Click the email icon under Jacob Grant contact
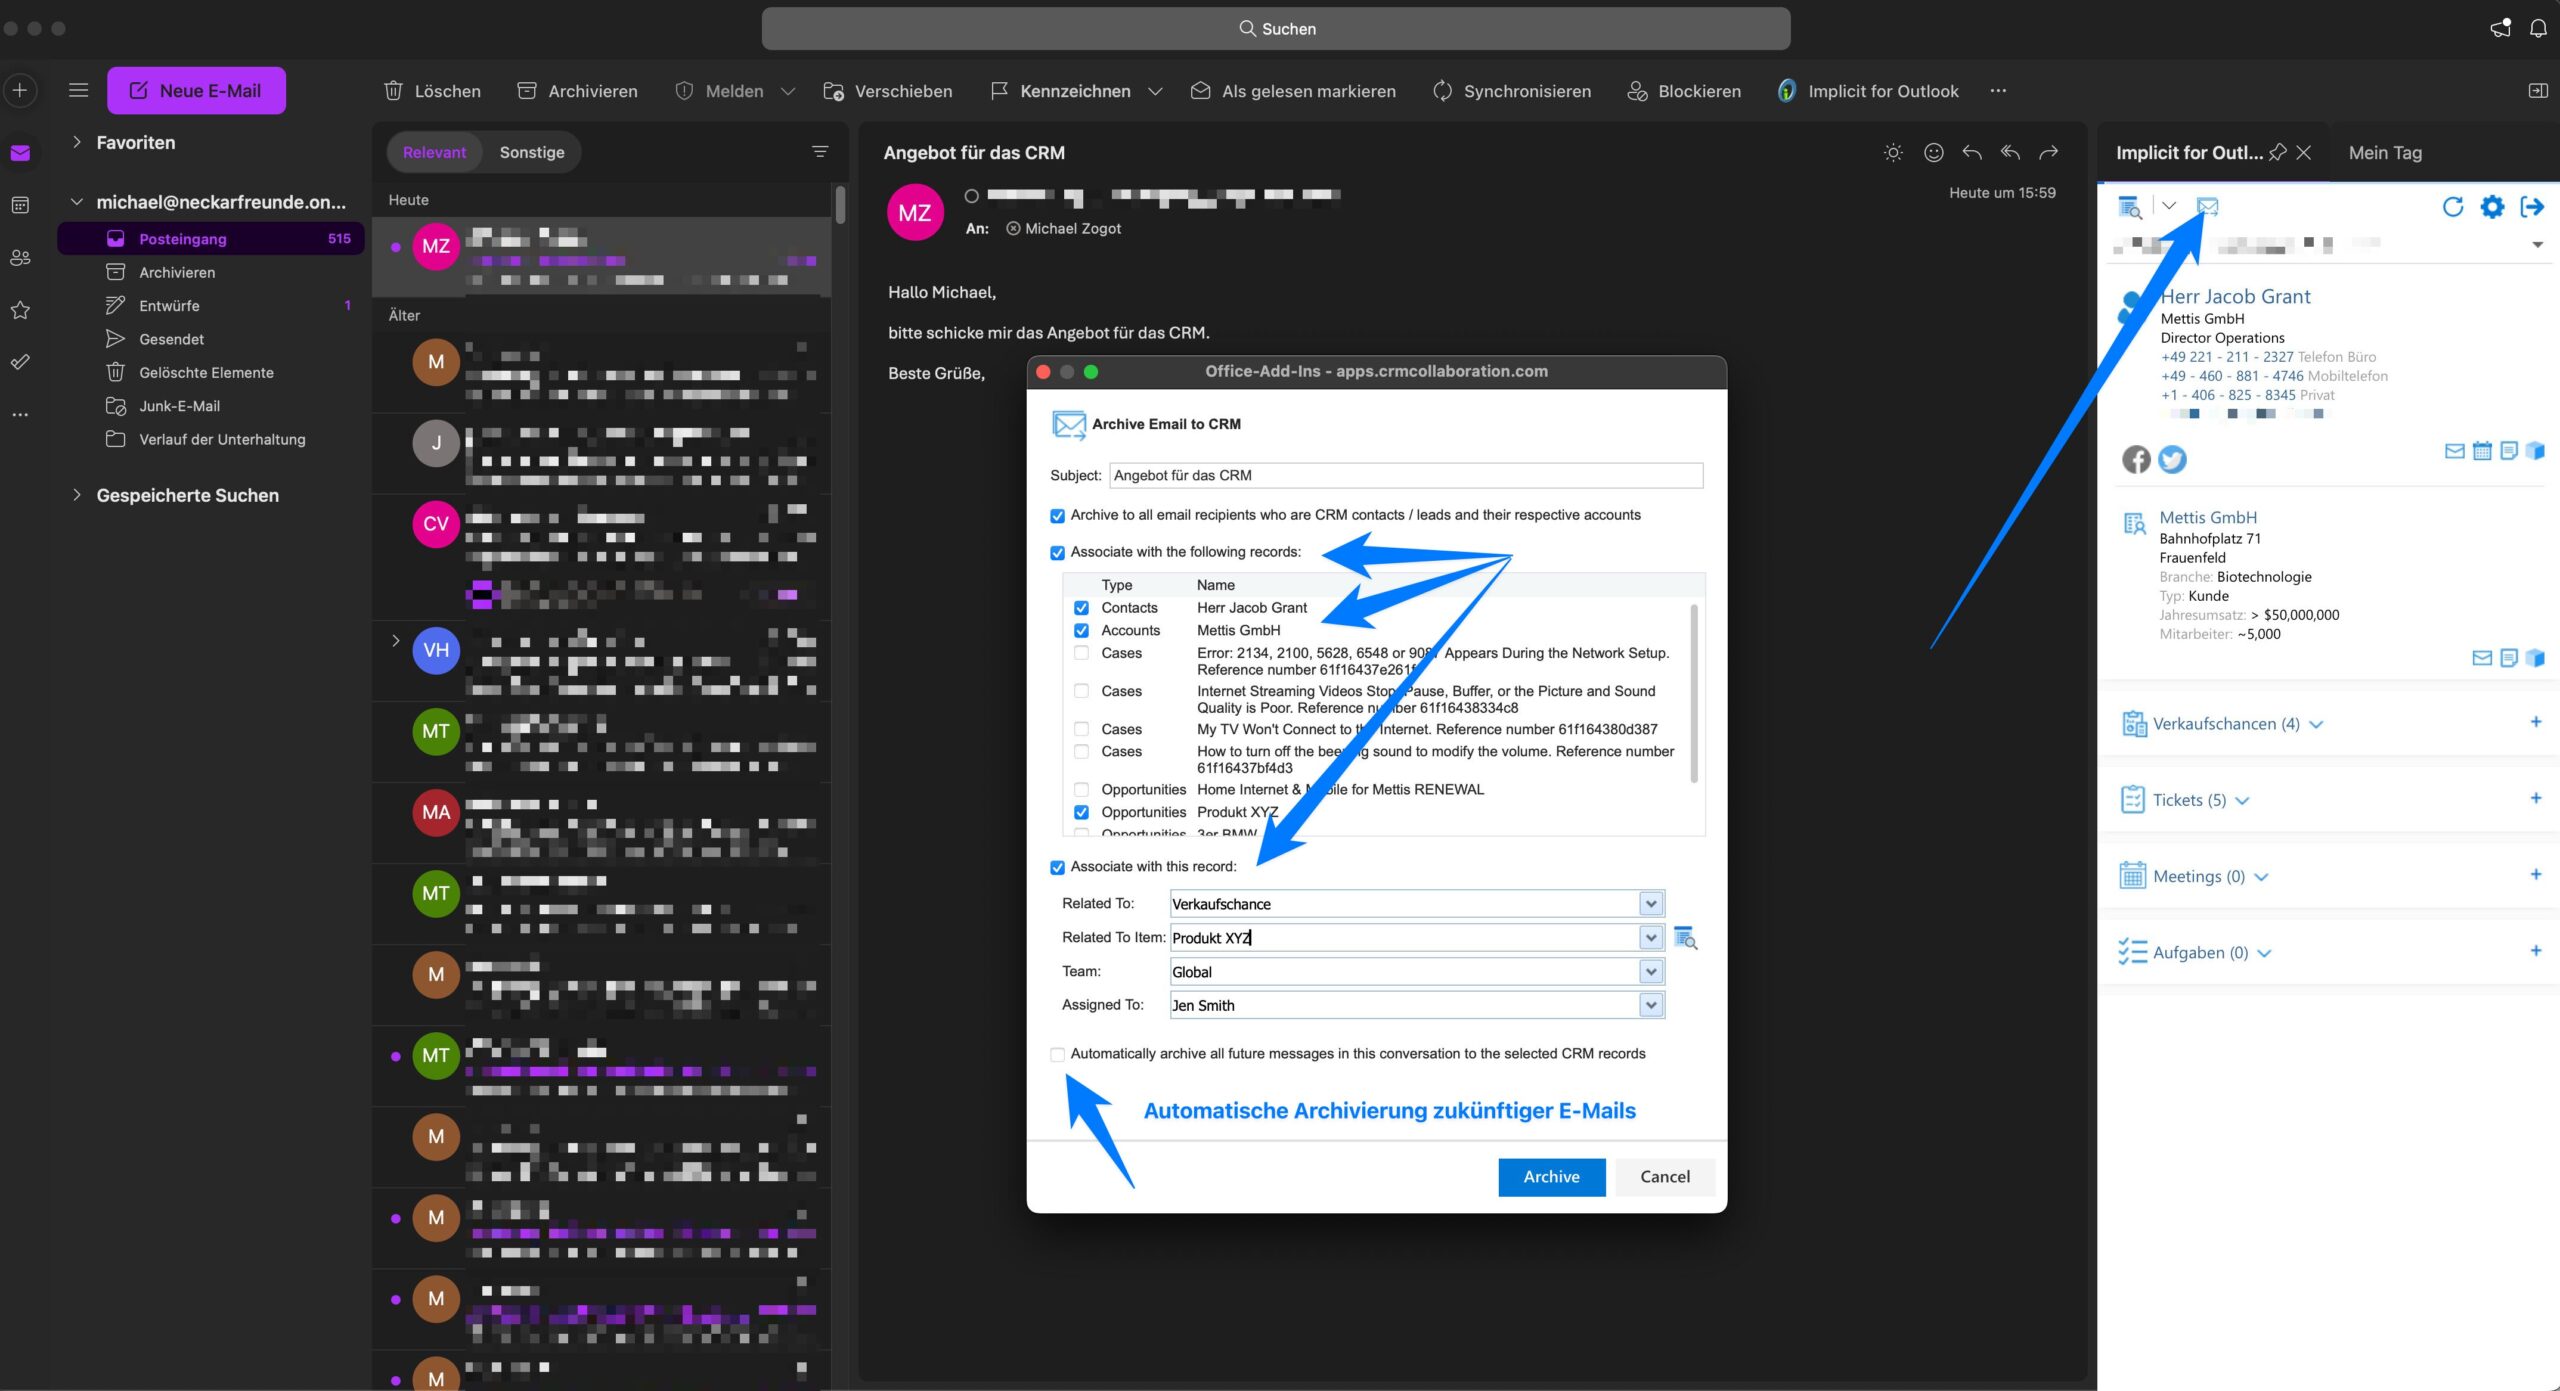Screen dimensions: 2560x1391 2454,451
